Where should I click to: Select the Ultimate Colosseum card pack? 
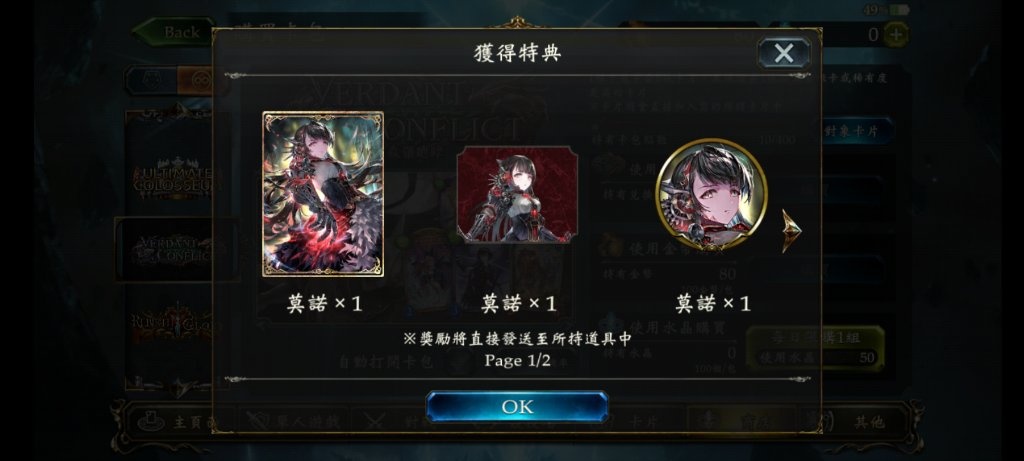[x=173, y=173]
